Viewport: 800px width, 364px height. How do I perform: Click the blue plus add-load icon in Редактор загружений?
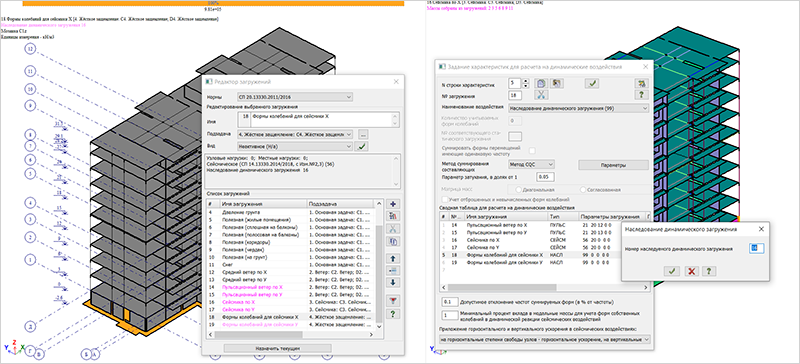393,204
